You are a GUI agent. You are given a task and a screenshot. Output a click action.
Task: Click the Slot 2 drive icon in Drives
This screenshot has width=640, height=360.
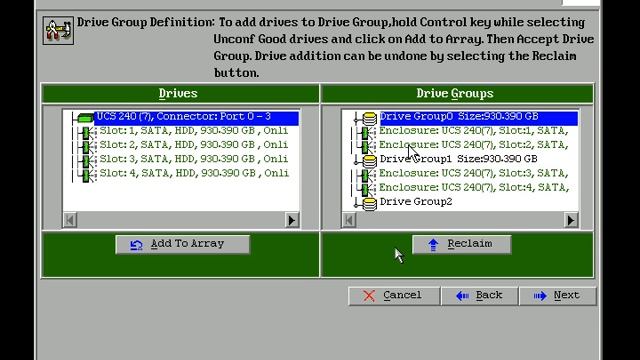(x=86, y=147)
